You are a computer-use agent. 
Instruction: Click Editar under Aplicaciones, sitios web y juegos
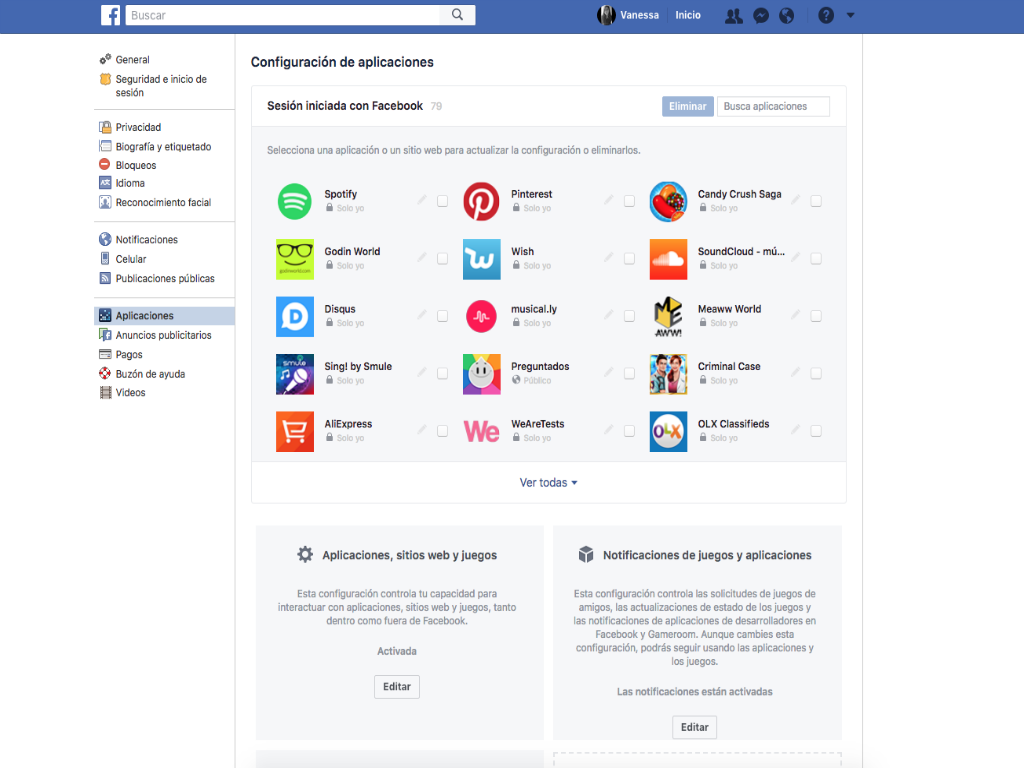tap(397, 687)
